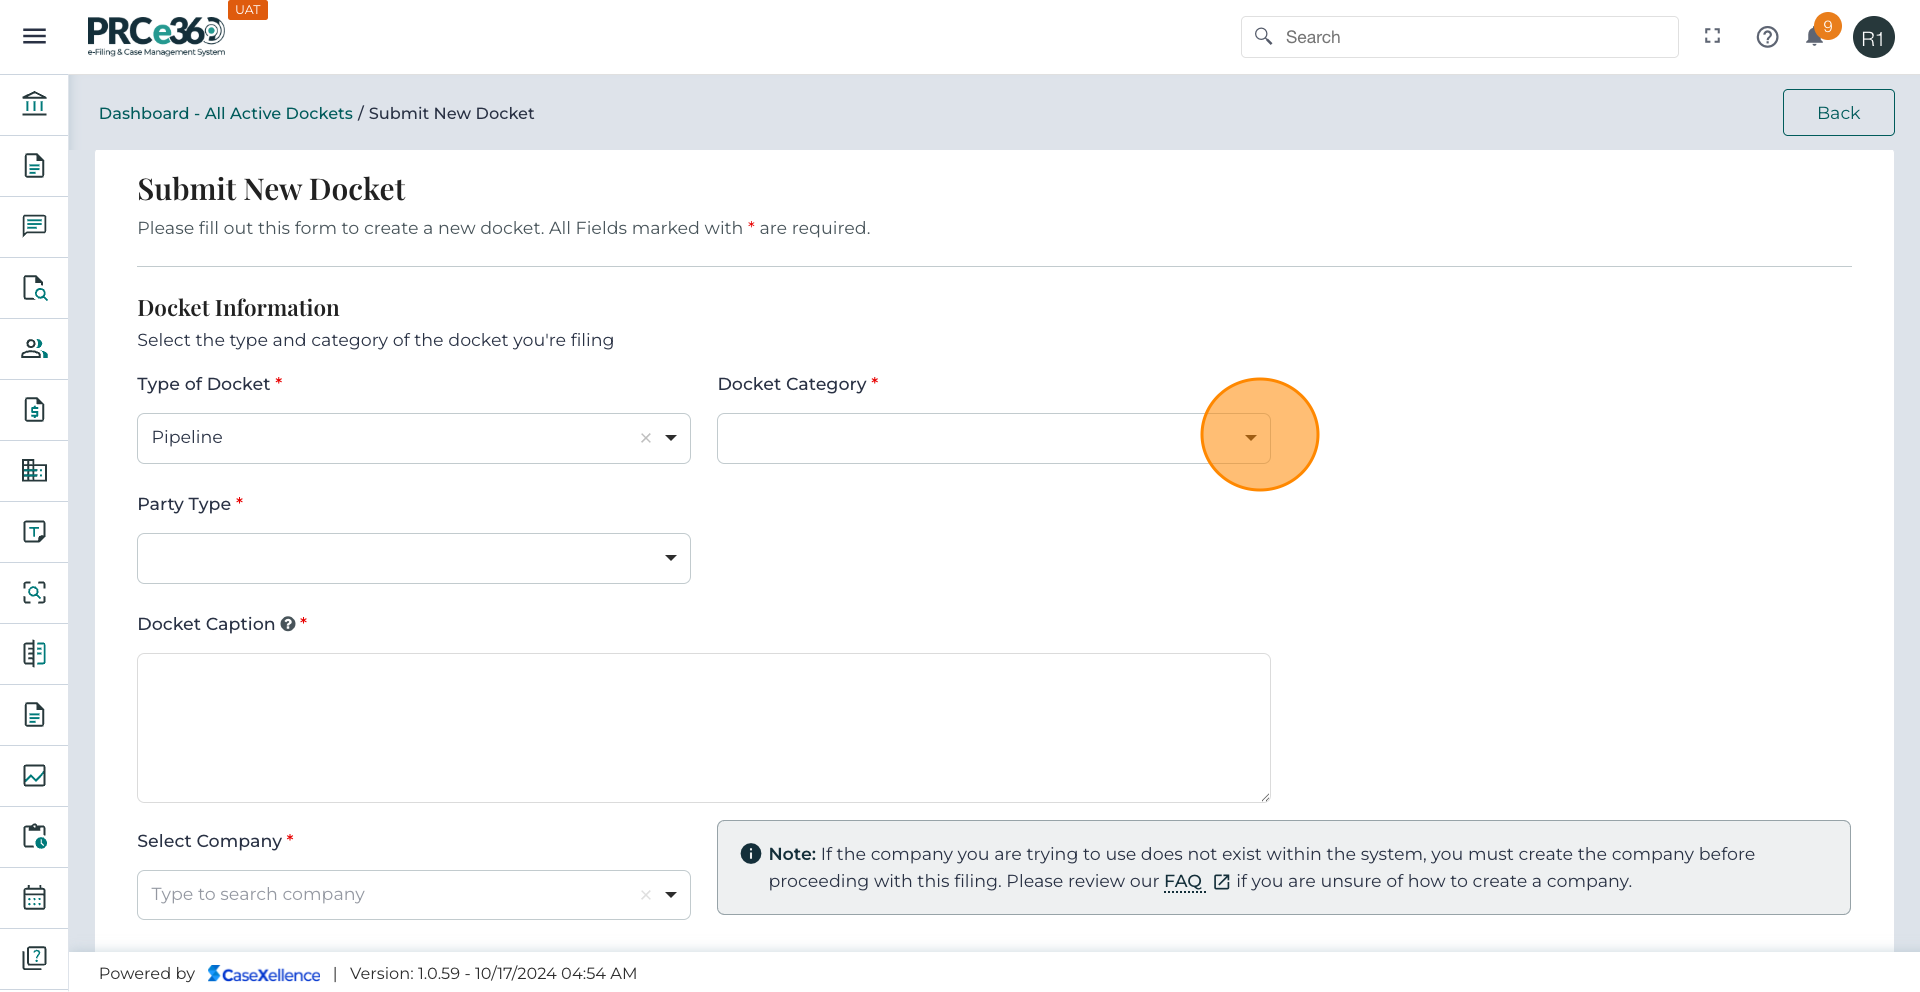Open the R1 user profile avatar
The image size is (1920, 992).
coord(1872,38)
